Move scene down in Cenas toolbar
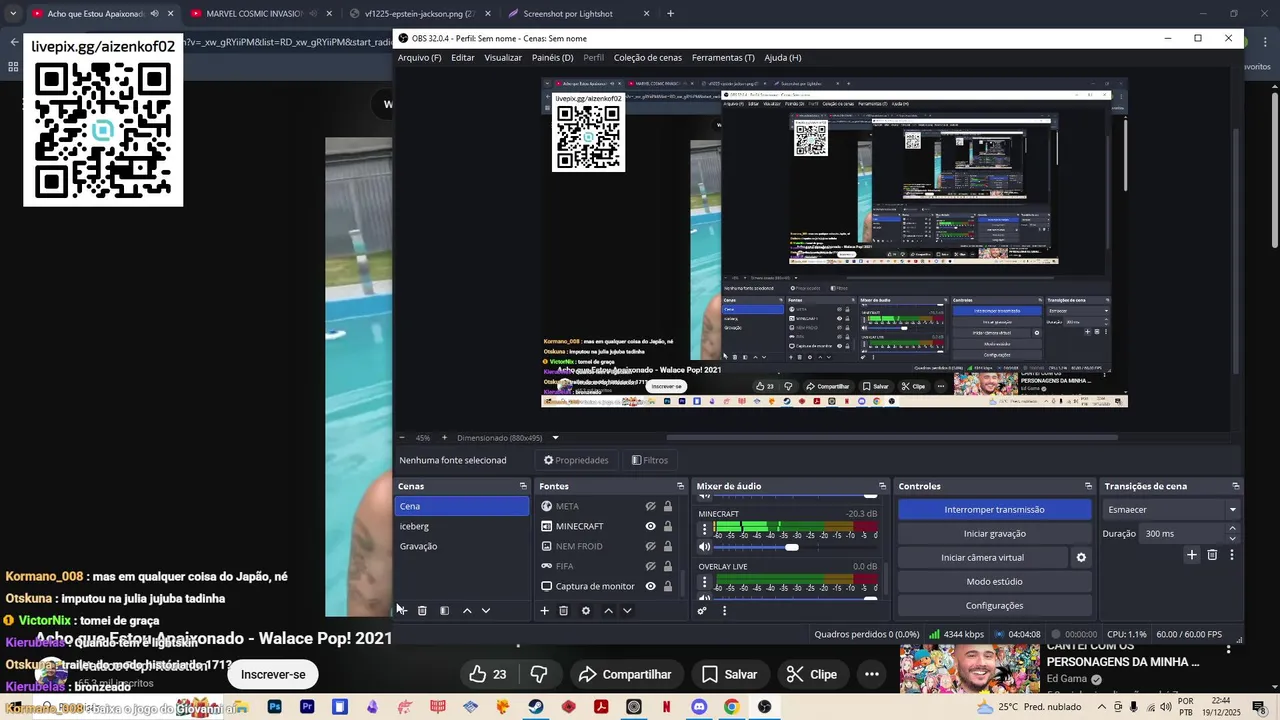The height and width of the screenshot is (720, 1280). [x=486, y=610]
